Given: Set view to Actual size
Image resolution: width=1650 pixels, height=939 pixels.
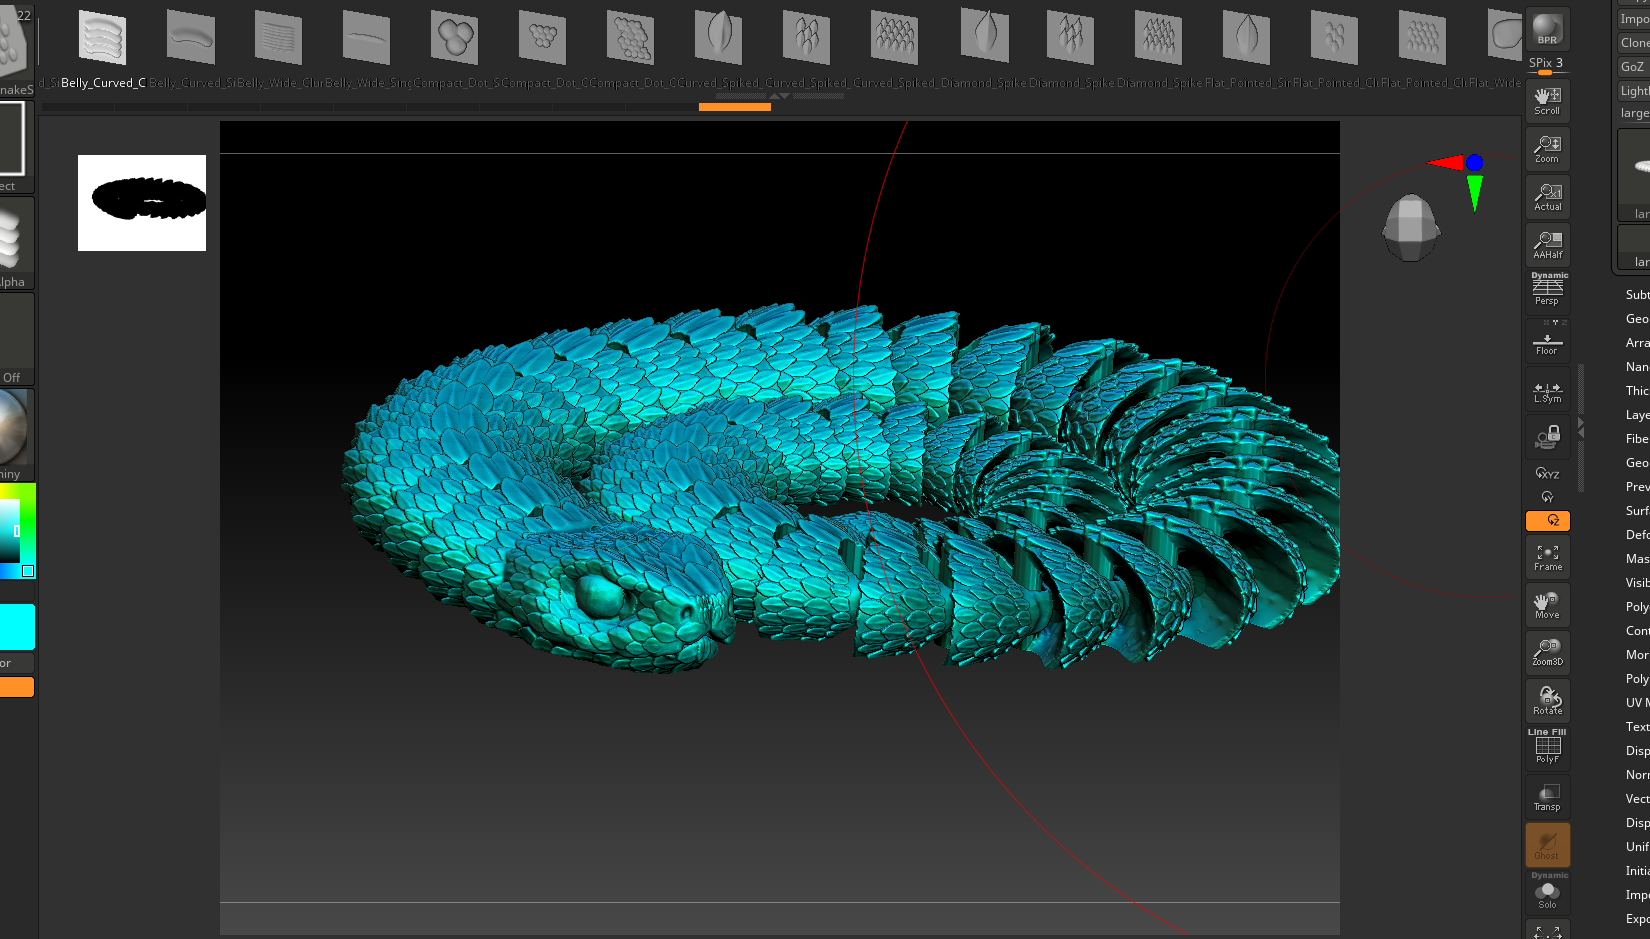Looking at the screenshot, I should click(1547, 197).
